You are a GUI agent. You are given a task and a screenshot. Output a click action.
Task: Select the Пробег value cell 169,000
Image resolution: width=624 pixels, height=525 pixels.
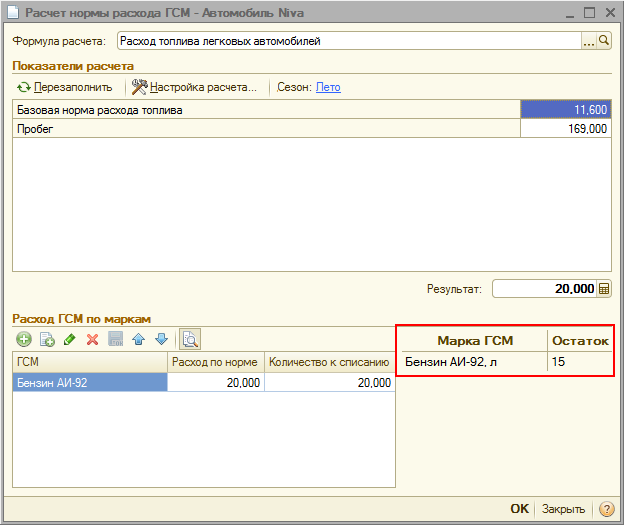coord(565,129)
